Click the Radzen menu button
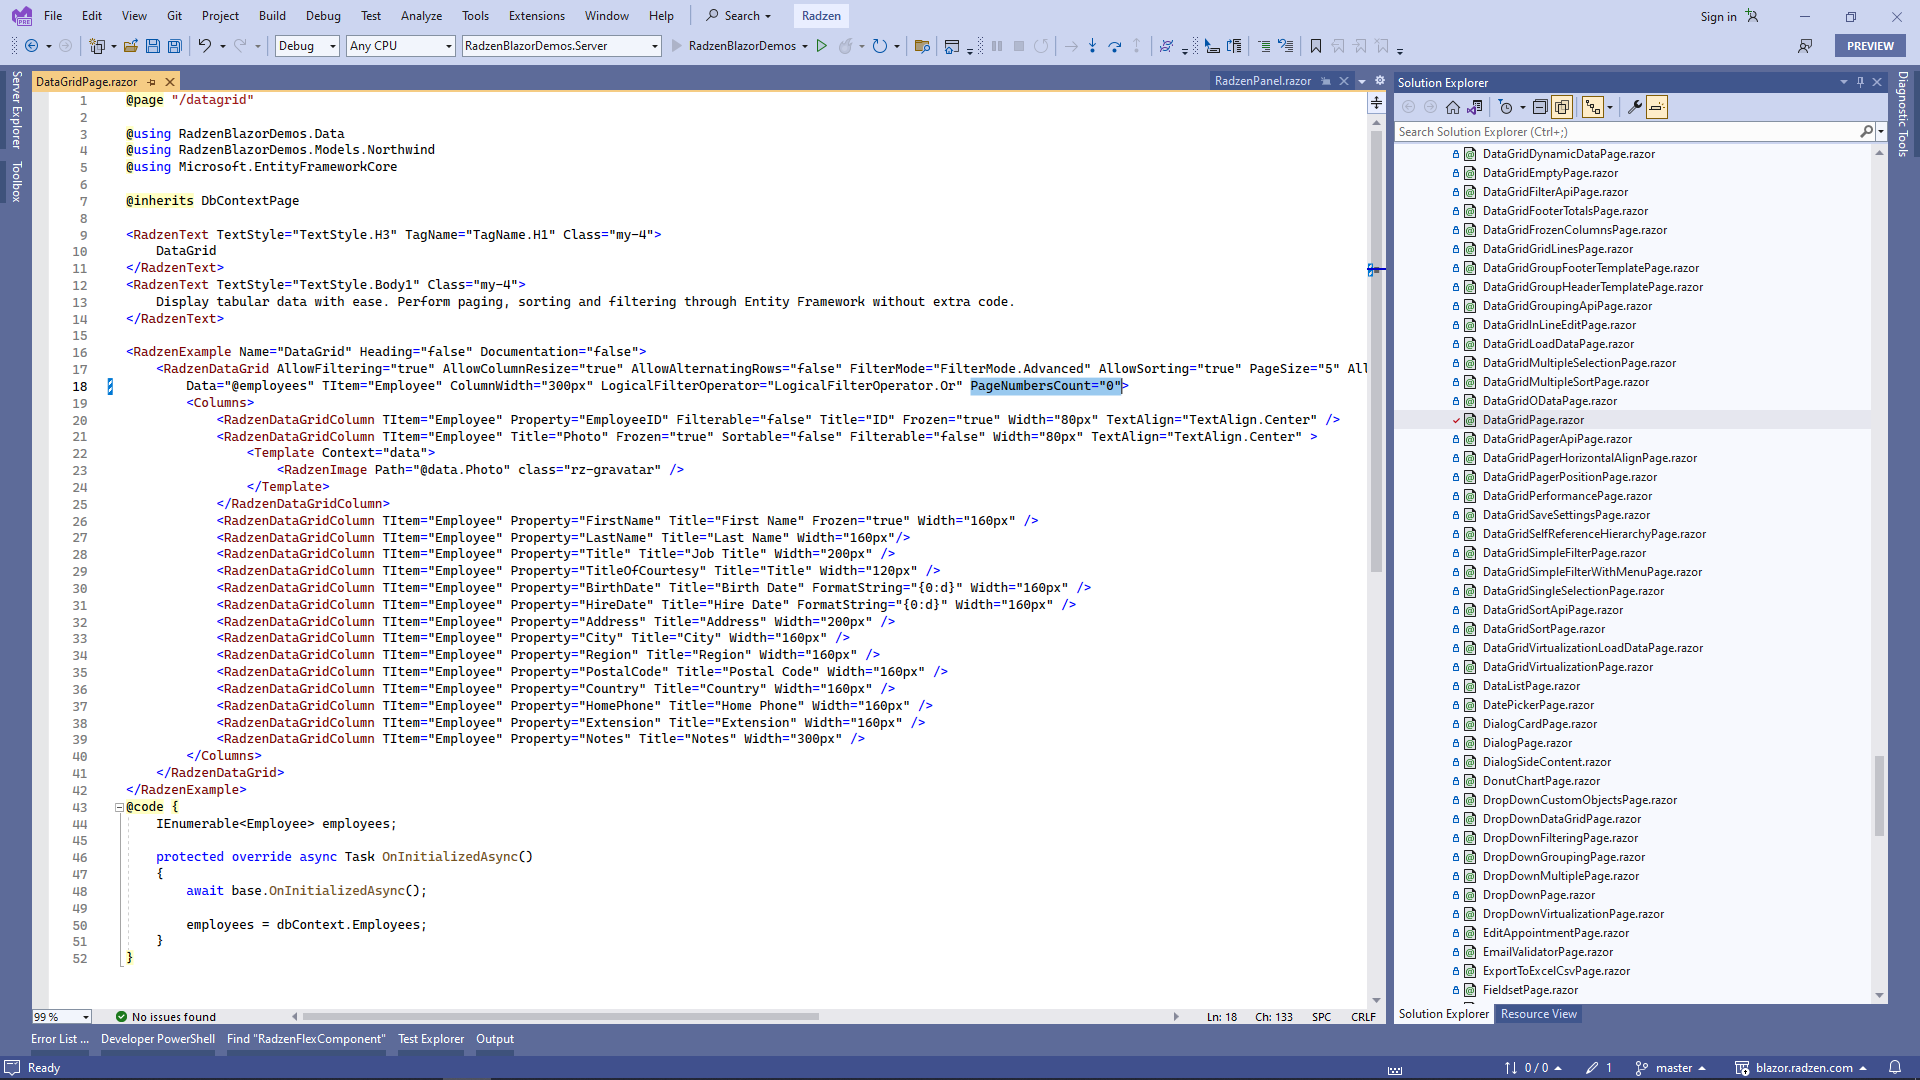The image size is (1920, 1080). [x=821, y=16]
